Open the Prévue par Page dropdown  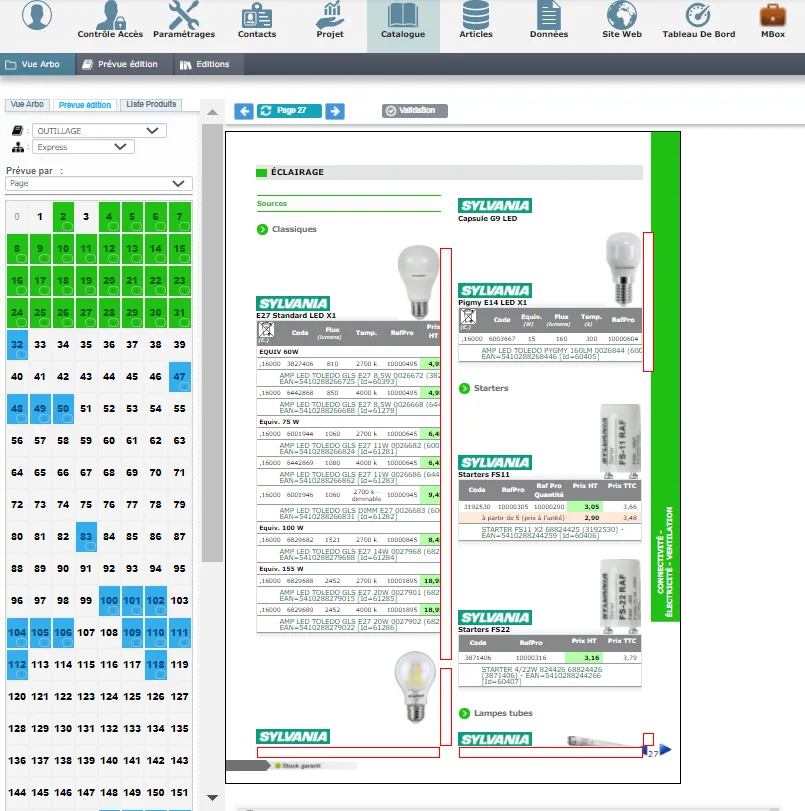tap(99, 184)
